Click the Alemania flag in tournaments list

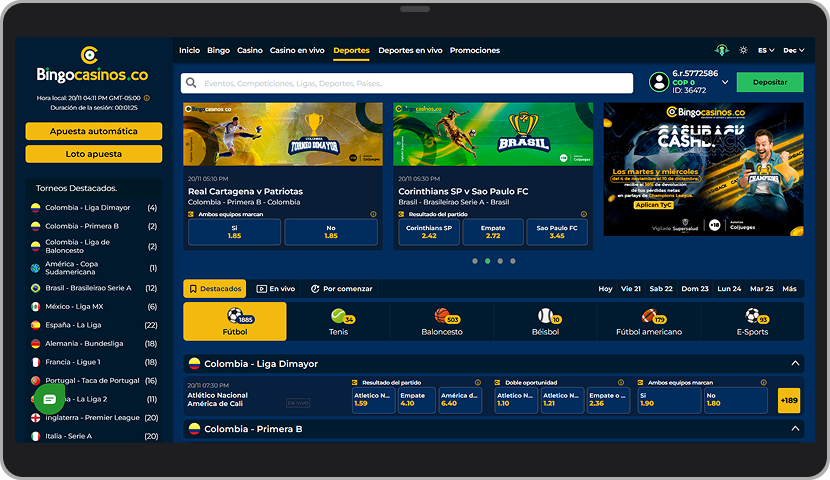(x=35, y=343)
